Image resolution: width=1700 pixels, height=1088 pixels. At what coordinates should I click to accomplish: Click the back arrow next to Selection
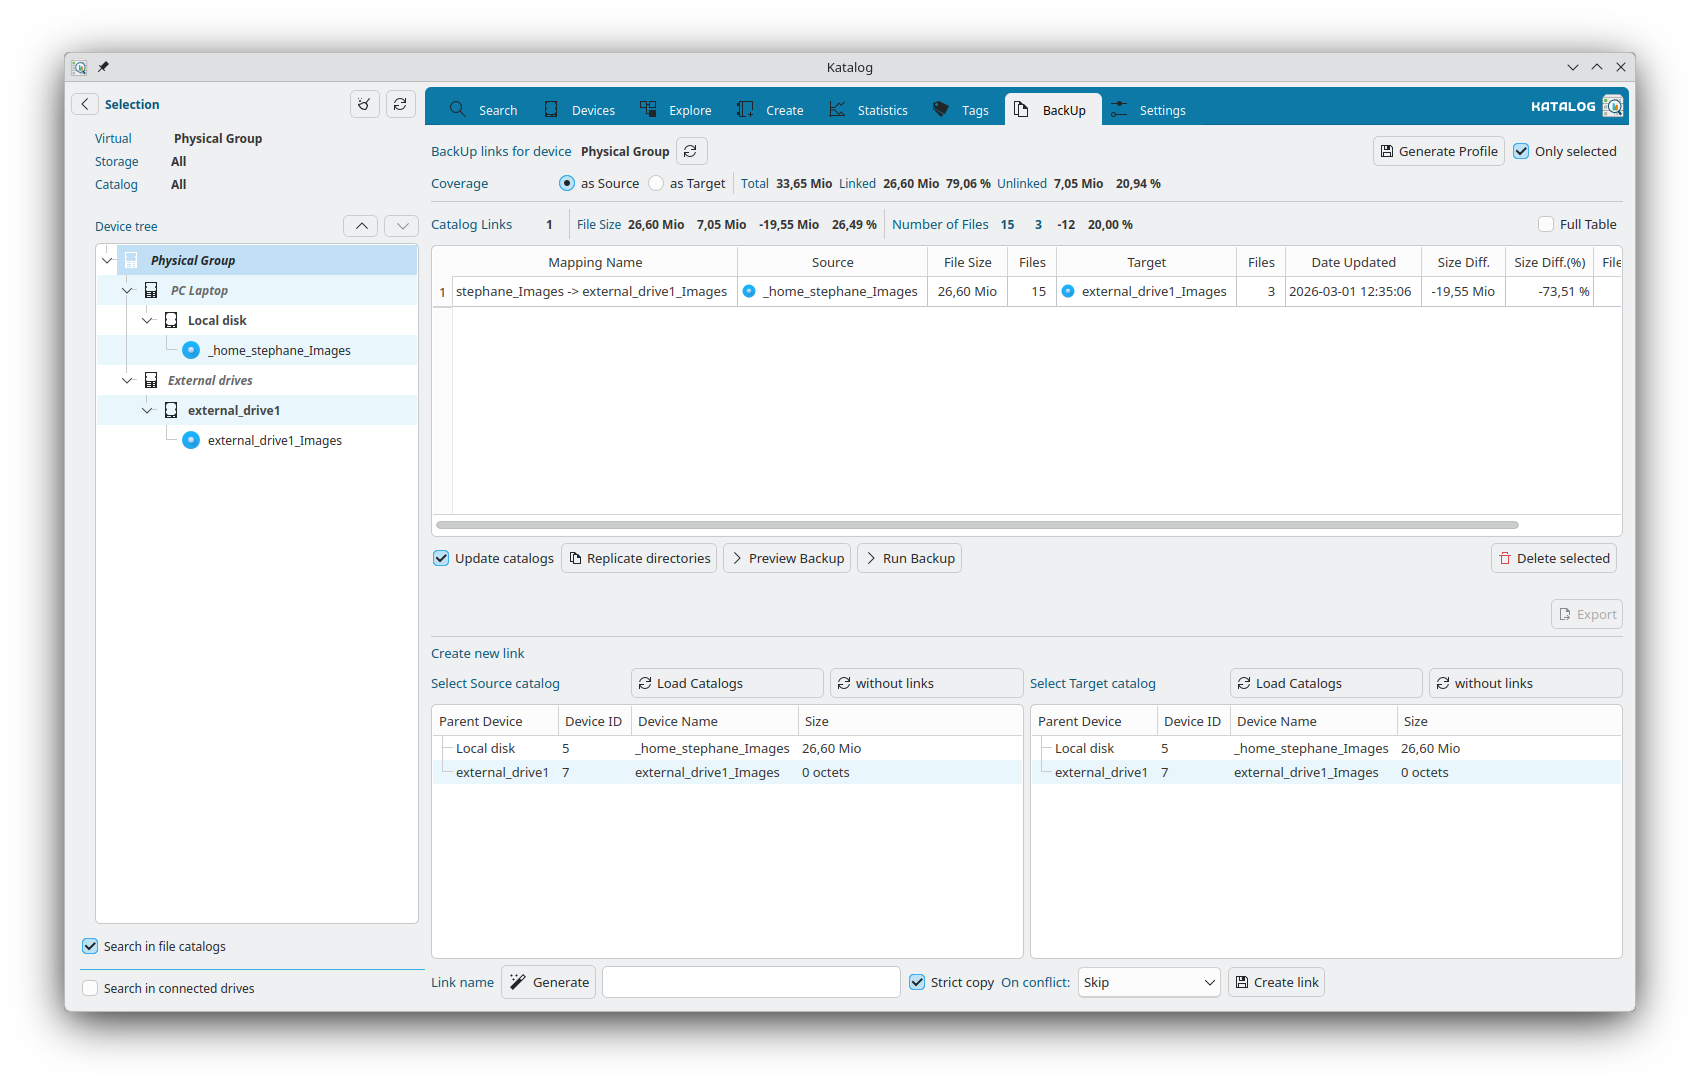pos(85,104)
